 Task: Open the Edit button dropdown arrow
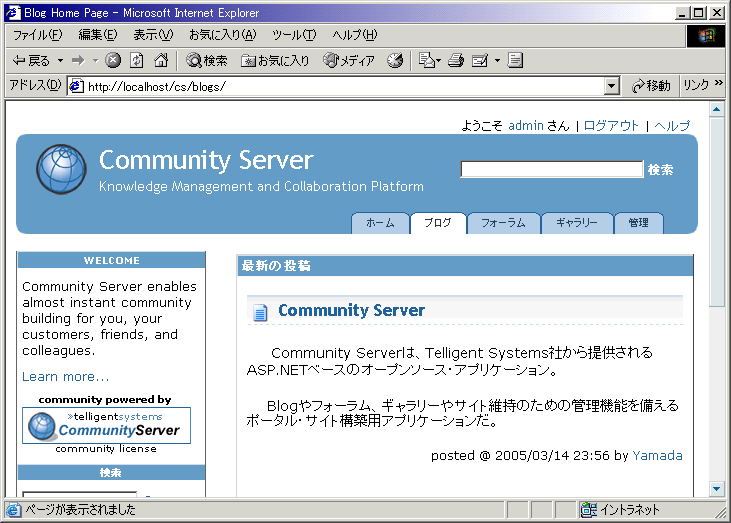pyautogui.click(x=497, y=60)
